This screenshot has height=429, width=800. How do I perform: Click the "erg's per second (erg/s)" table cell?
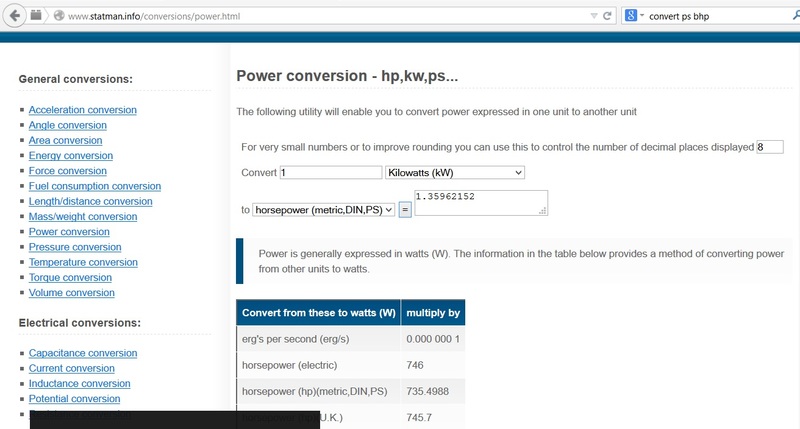318,339
